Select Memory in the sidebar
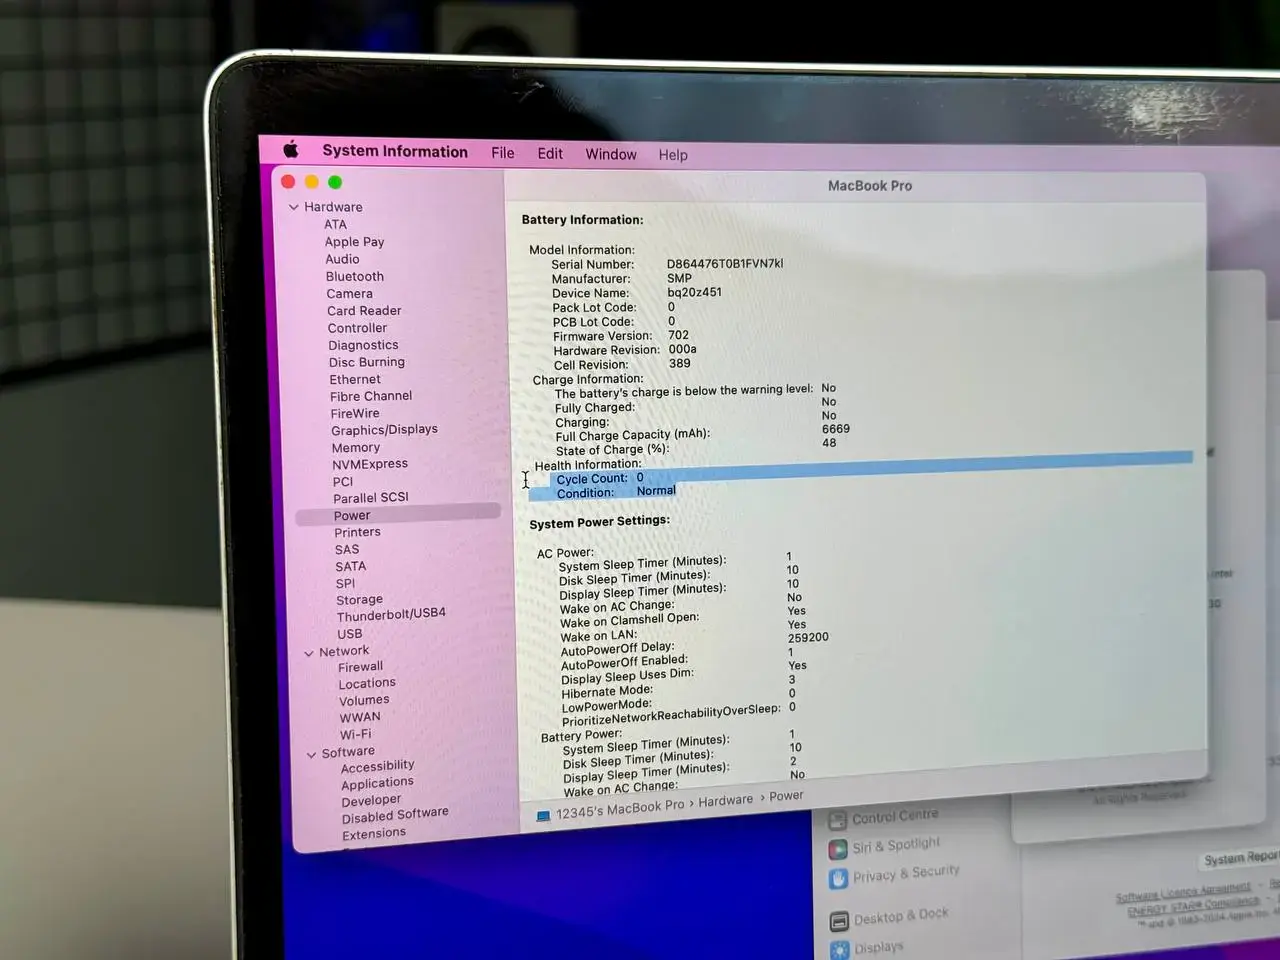The image size is (1280, 960). pos(356,447)
